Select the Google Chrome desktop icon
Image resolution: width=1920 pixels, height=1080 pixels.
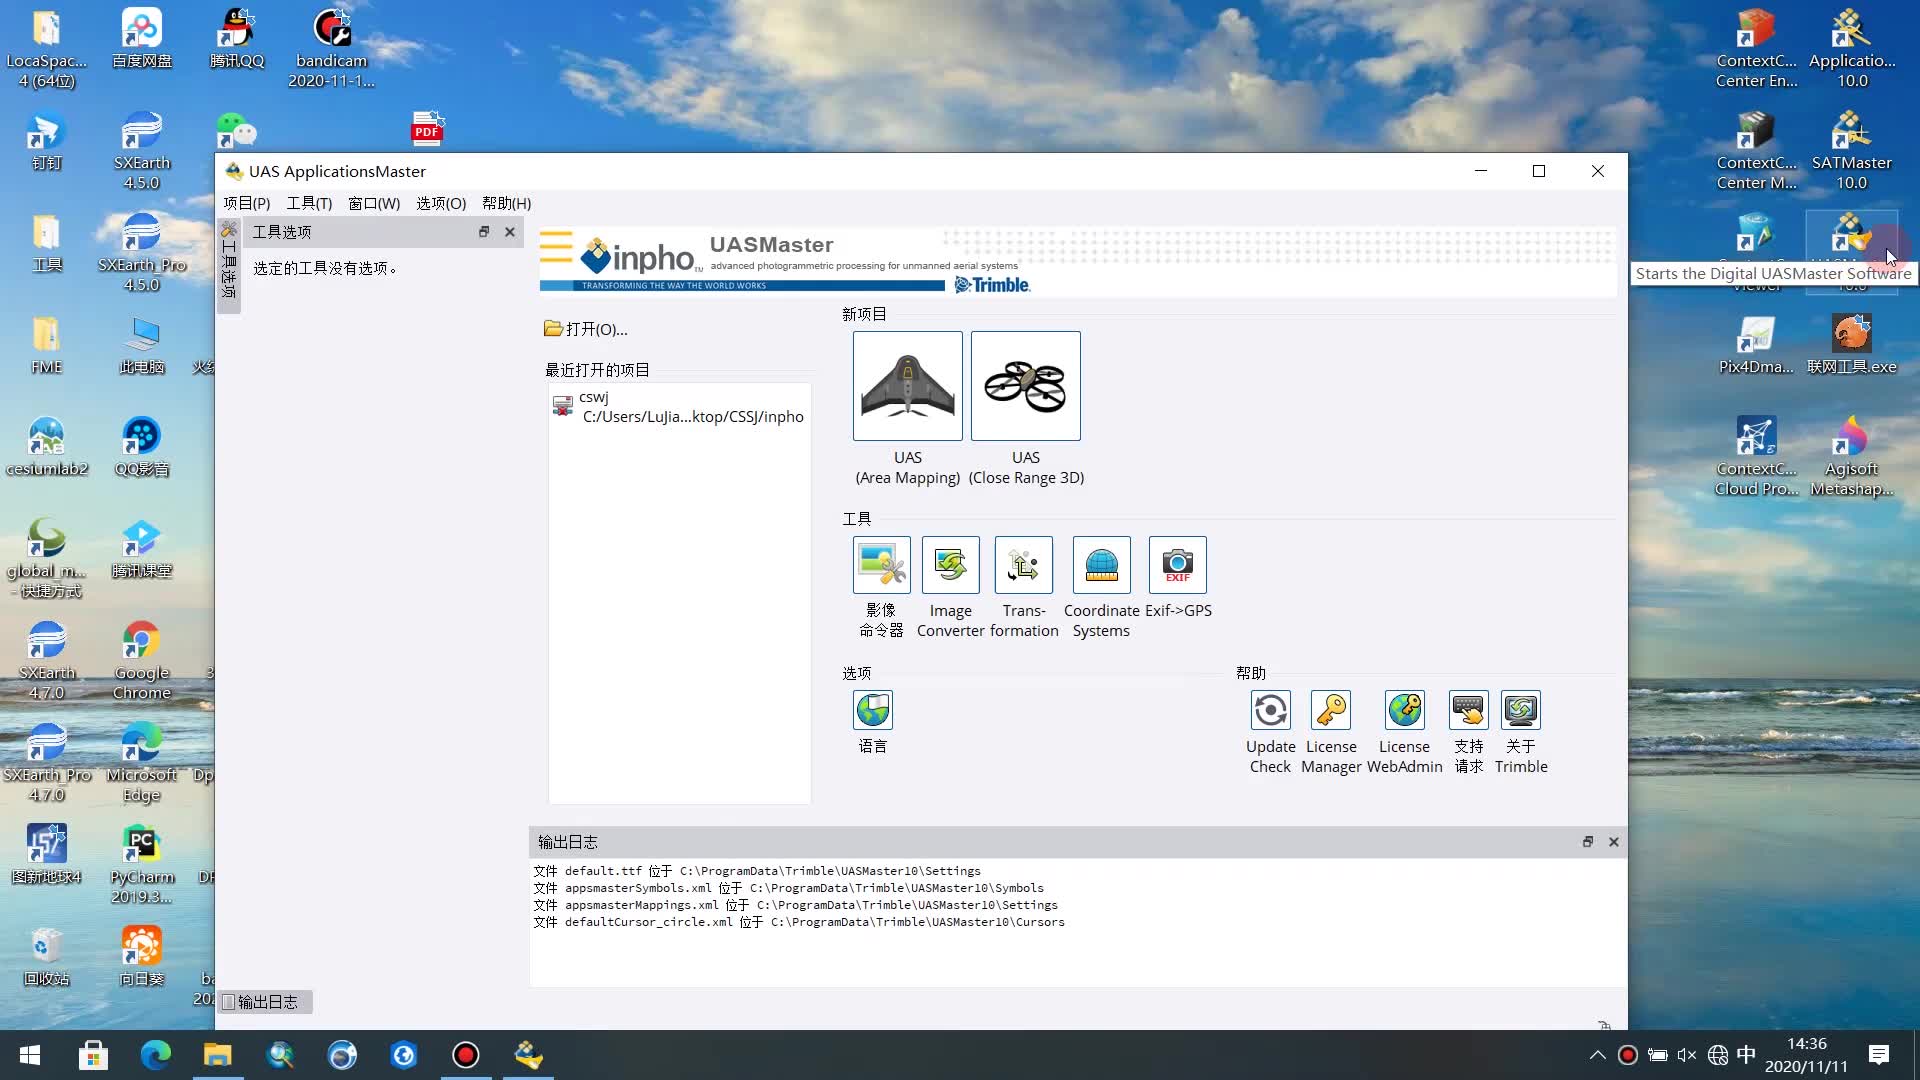pos(141,660)
